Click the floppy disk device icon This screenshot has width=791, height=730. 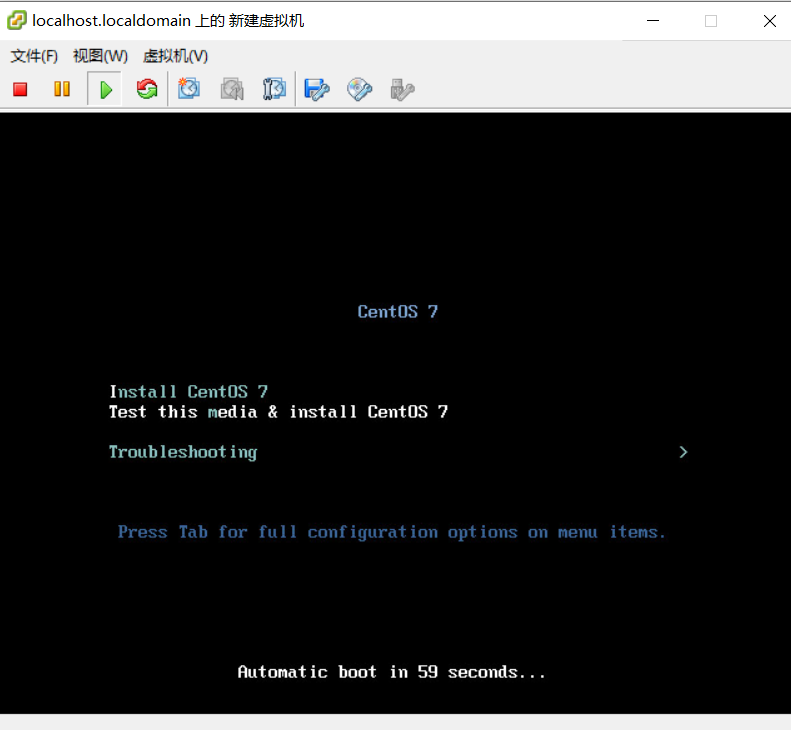(317, 90)
